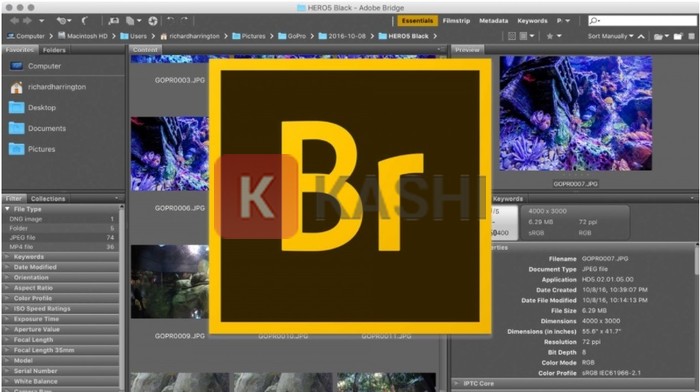Filter by Folder file type

pyautogui.click(x=61, y=228)
